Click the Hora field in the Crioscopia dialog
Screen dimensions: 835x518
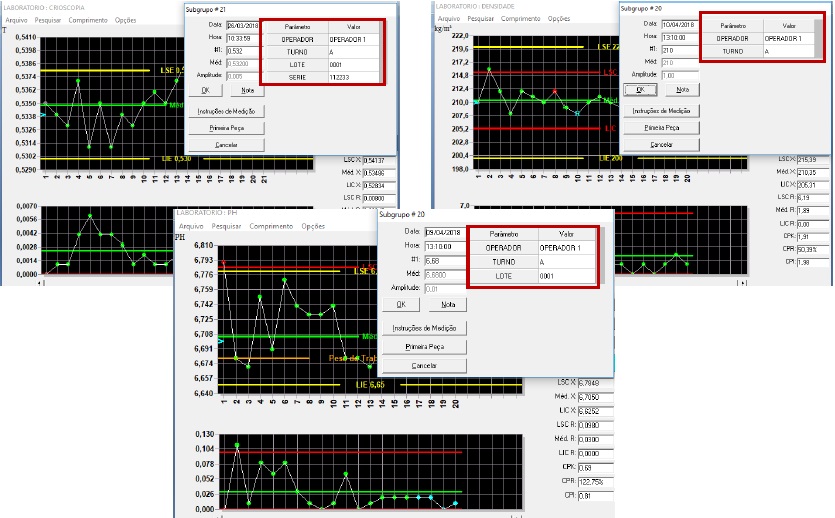[239, 40]
